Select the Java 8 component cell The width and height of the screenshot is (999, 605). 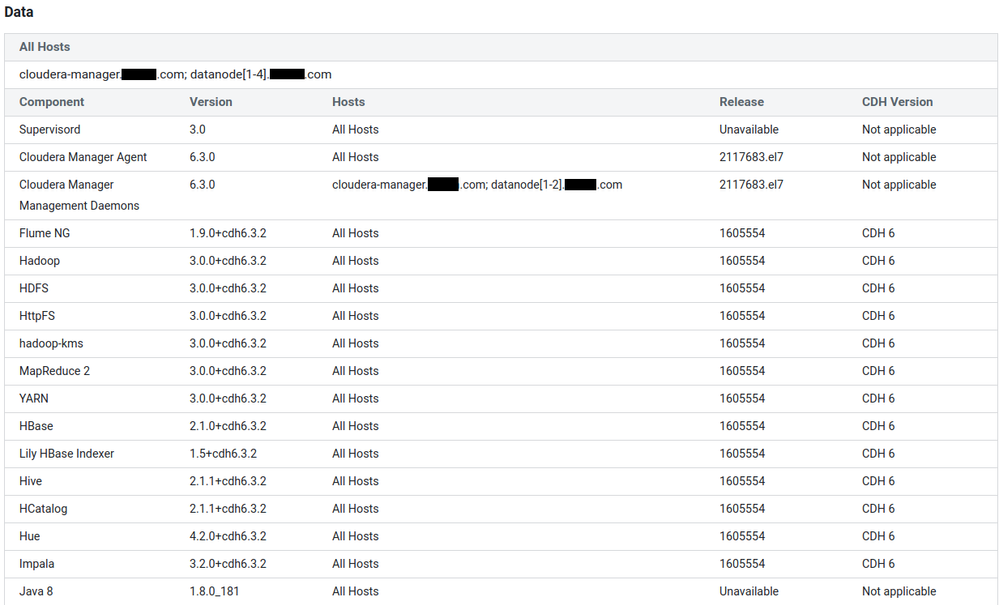(x=36, y=591)
